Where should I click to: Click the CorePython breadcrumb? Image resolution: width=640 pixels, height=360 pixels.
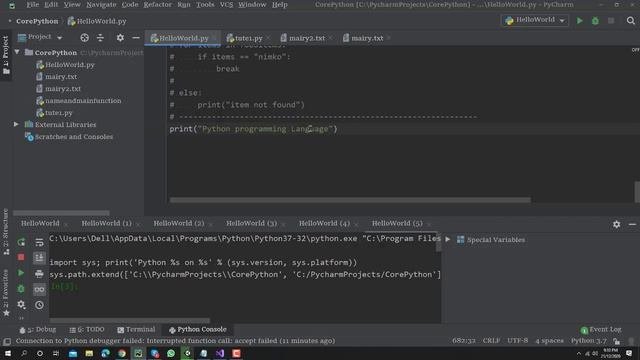(x=37, y=21)
